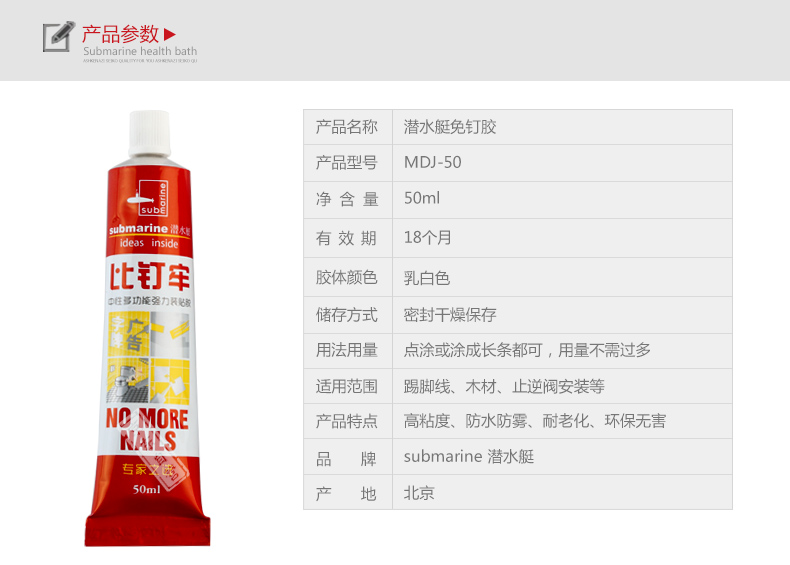
Task: Click the 北京 origin value
Action: click(419, 493)
